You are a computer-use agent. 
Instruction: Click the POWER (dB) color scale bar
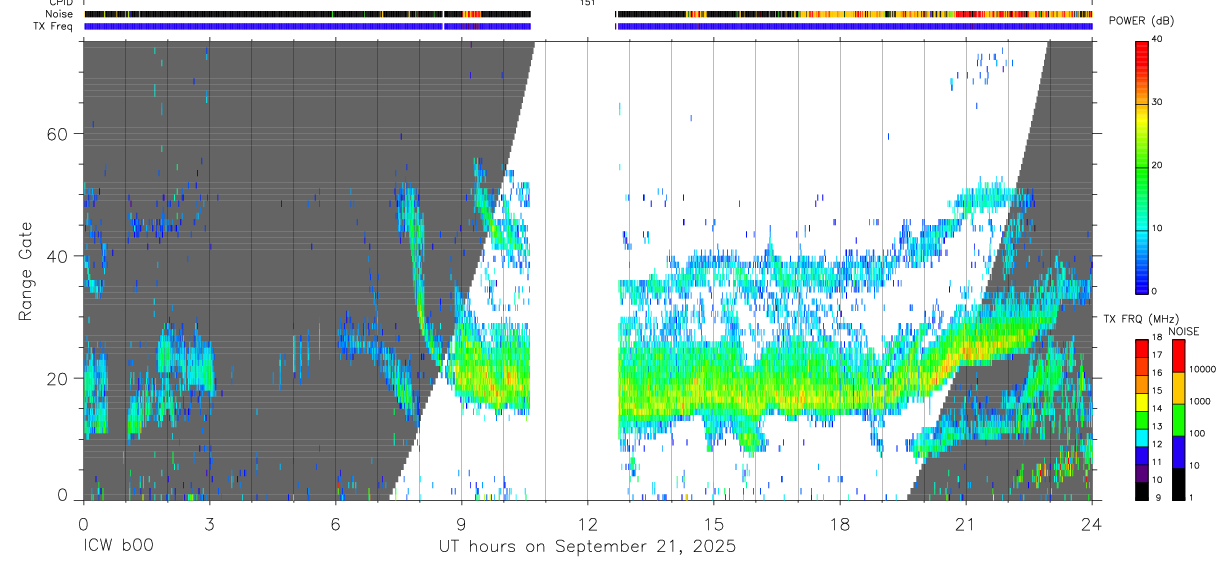coord(1141,166)
